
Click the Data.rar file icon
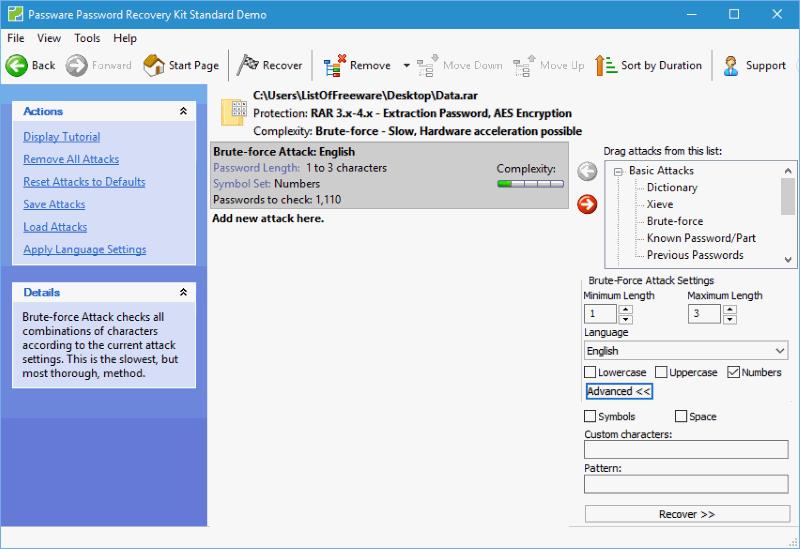pyautogui.click(x=234, y=113)
